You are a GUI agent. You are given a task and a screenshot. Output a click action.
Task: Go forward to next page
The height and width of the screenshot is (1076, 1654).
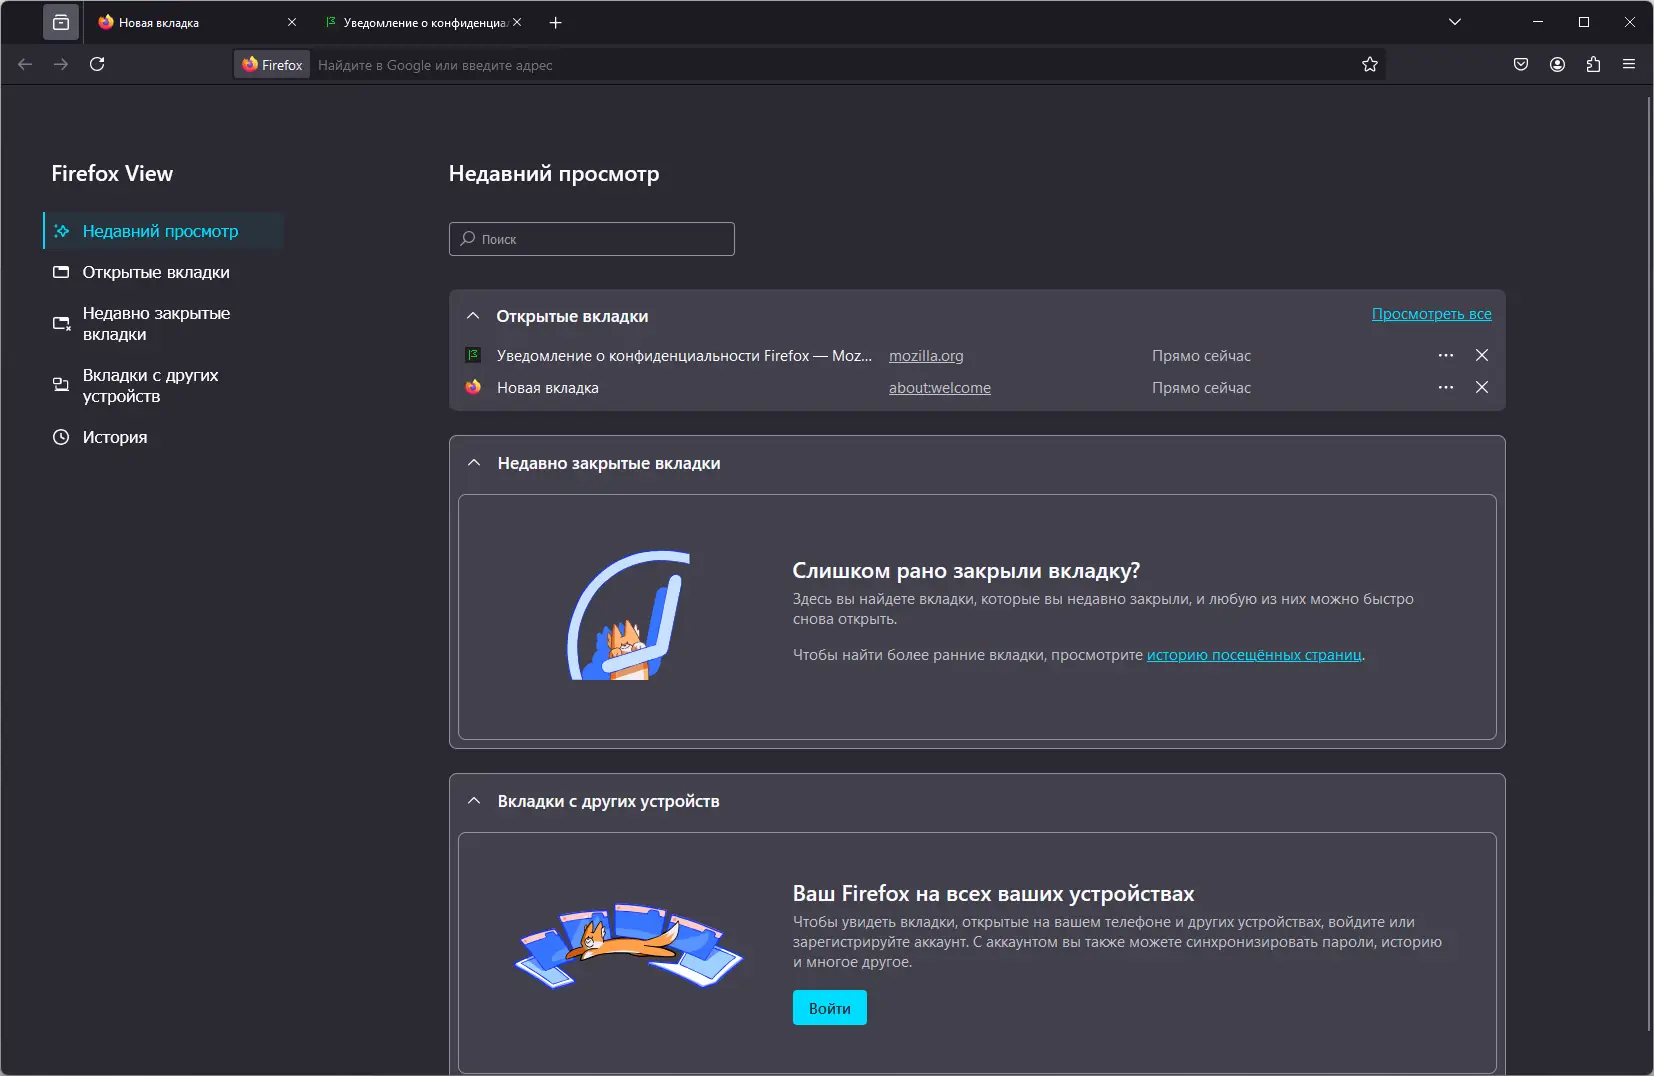[x=61, y=64]
